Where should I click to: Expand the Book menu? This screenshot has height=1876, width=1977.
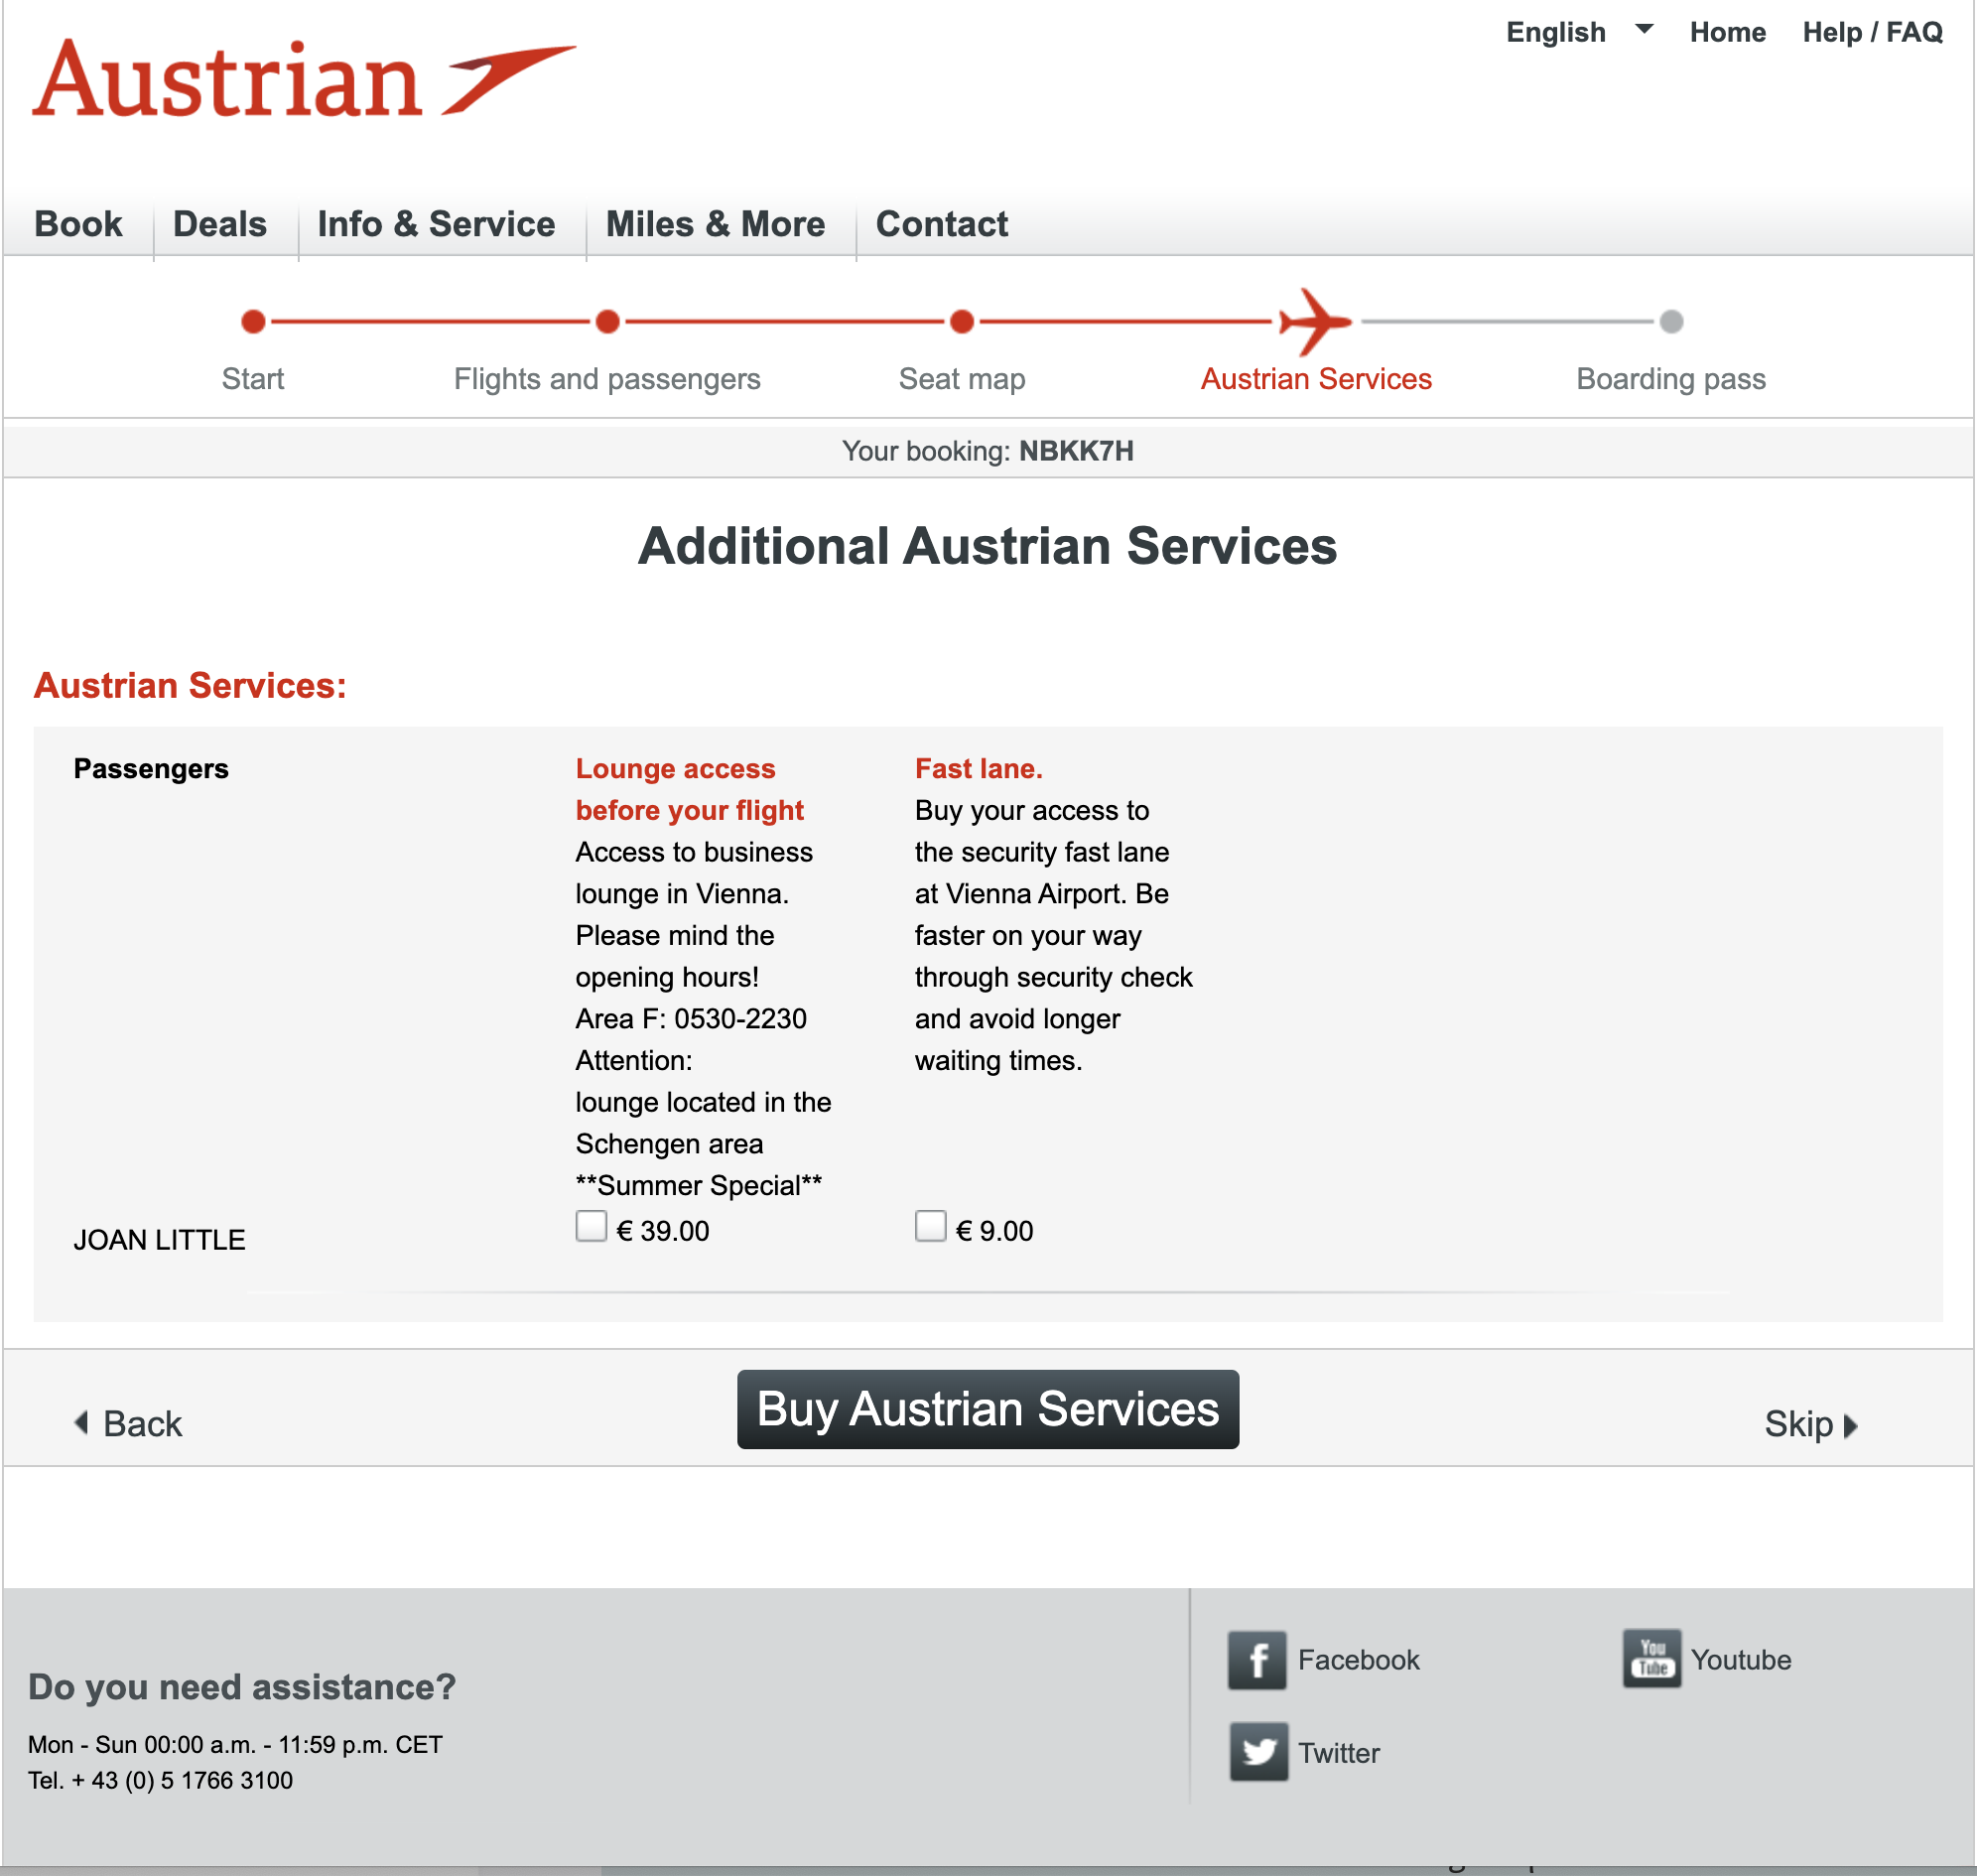[78, 224]
